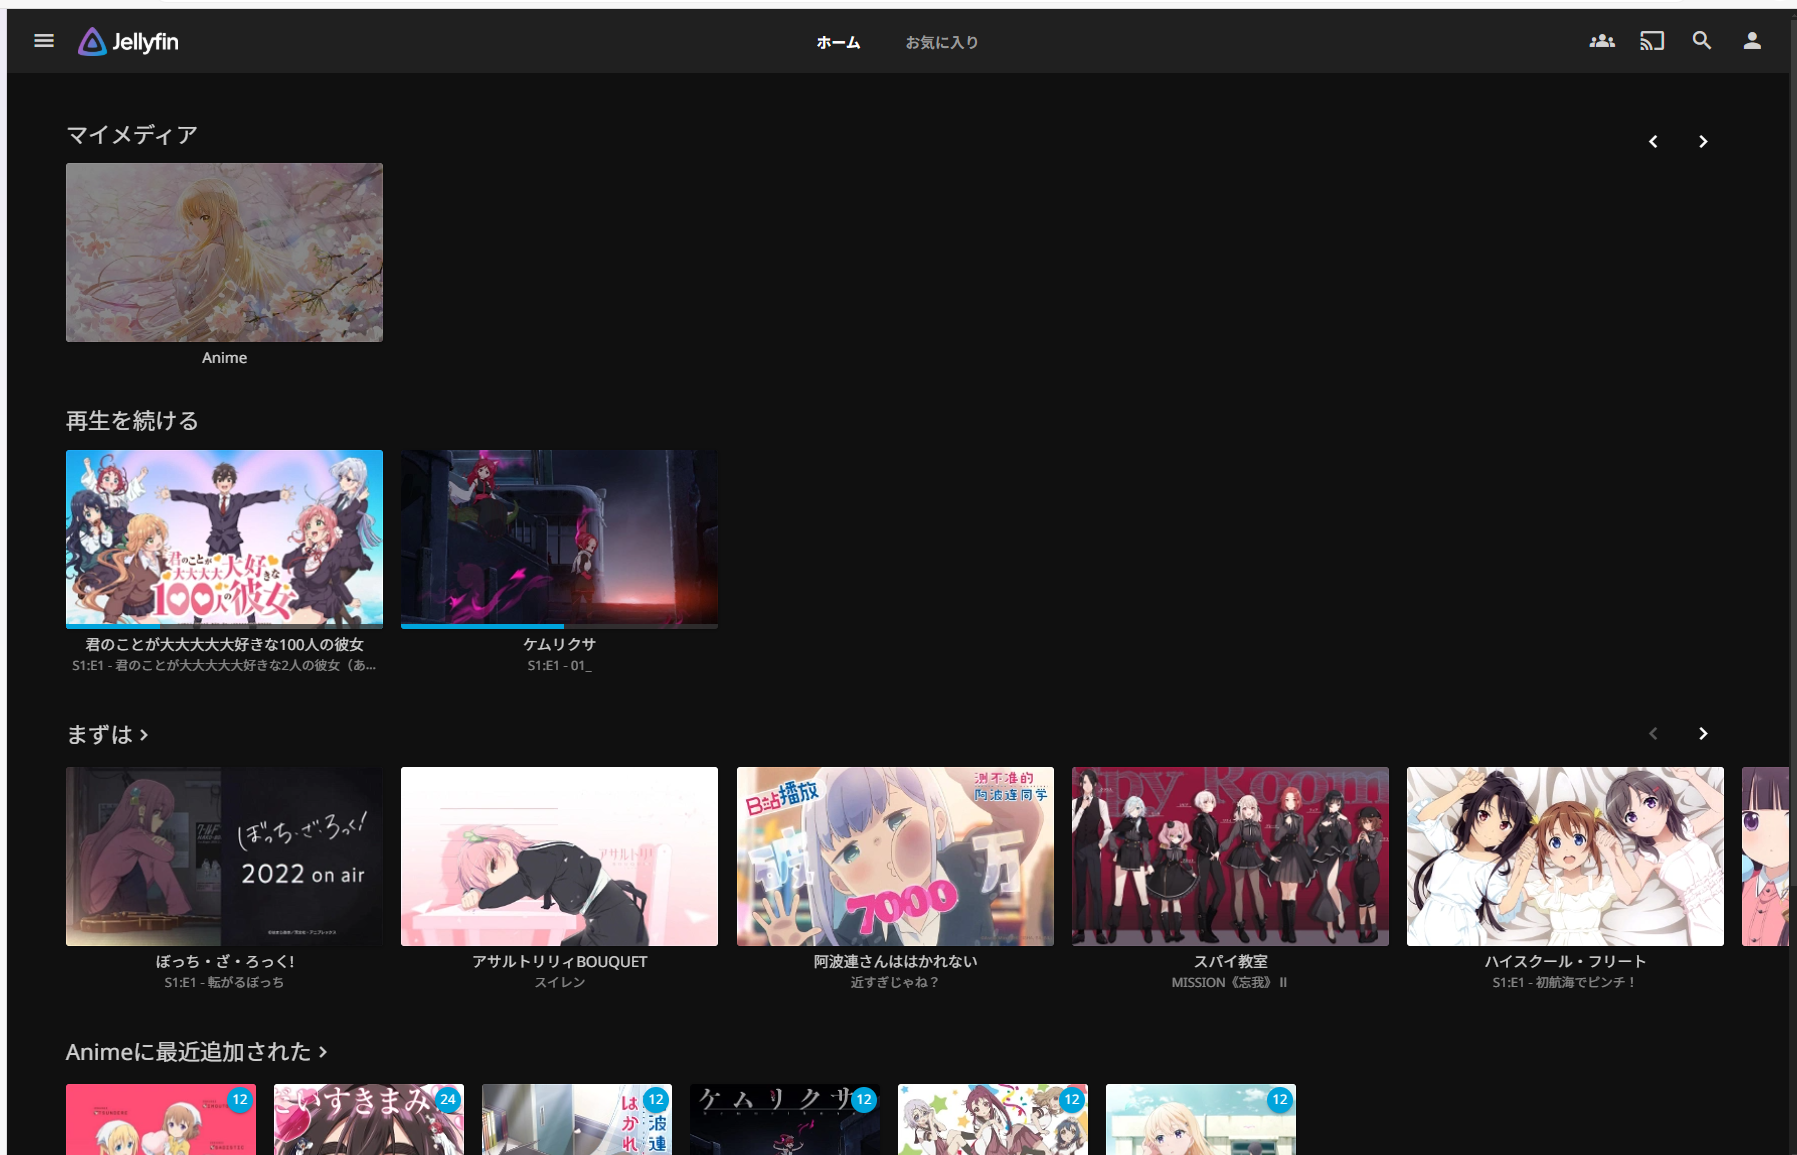
Task: Click the Jellyfin logo
Action: click(x=129, y=42)
